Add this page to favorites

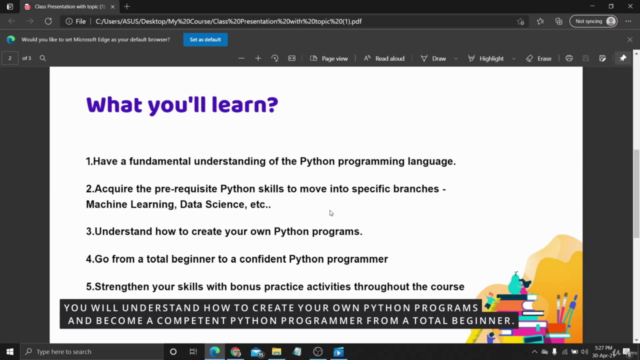(x=520, y=22)
